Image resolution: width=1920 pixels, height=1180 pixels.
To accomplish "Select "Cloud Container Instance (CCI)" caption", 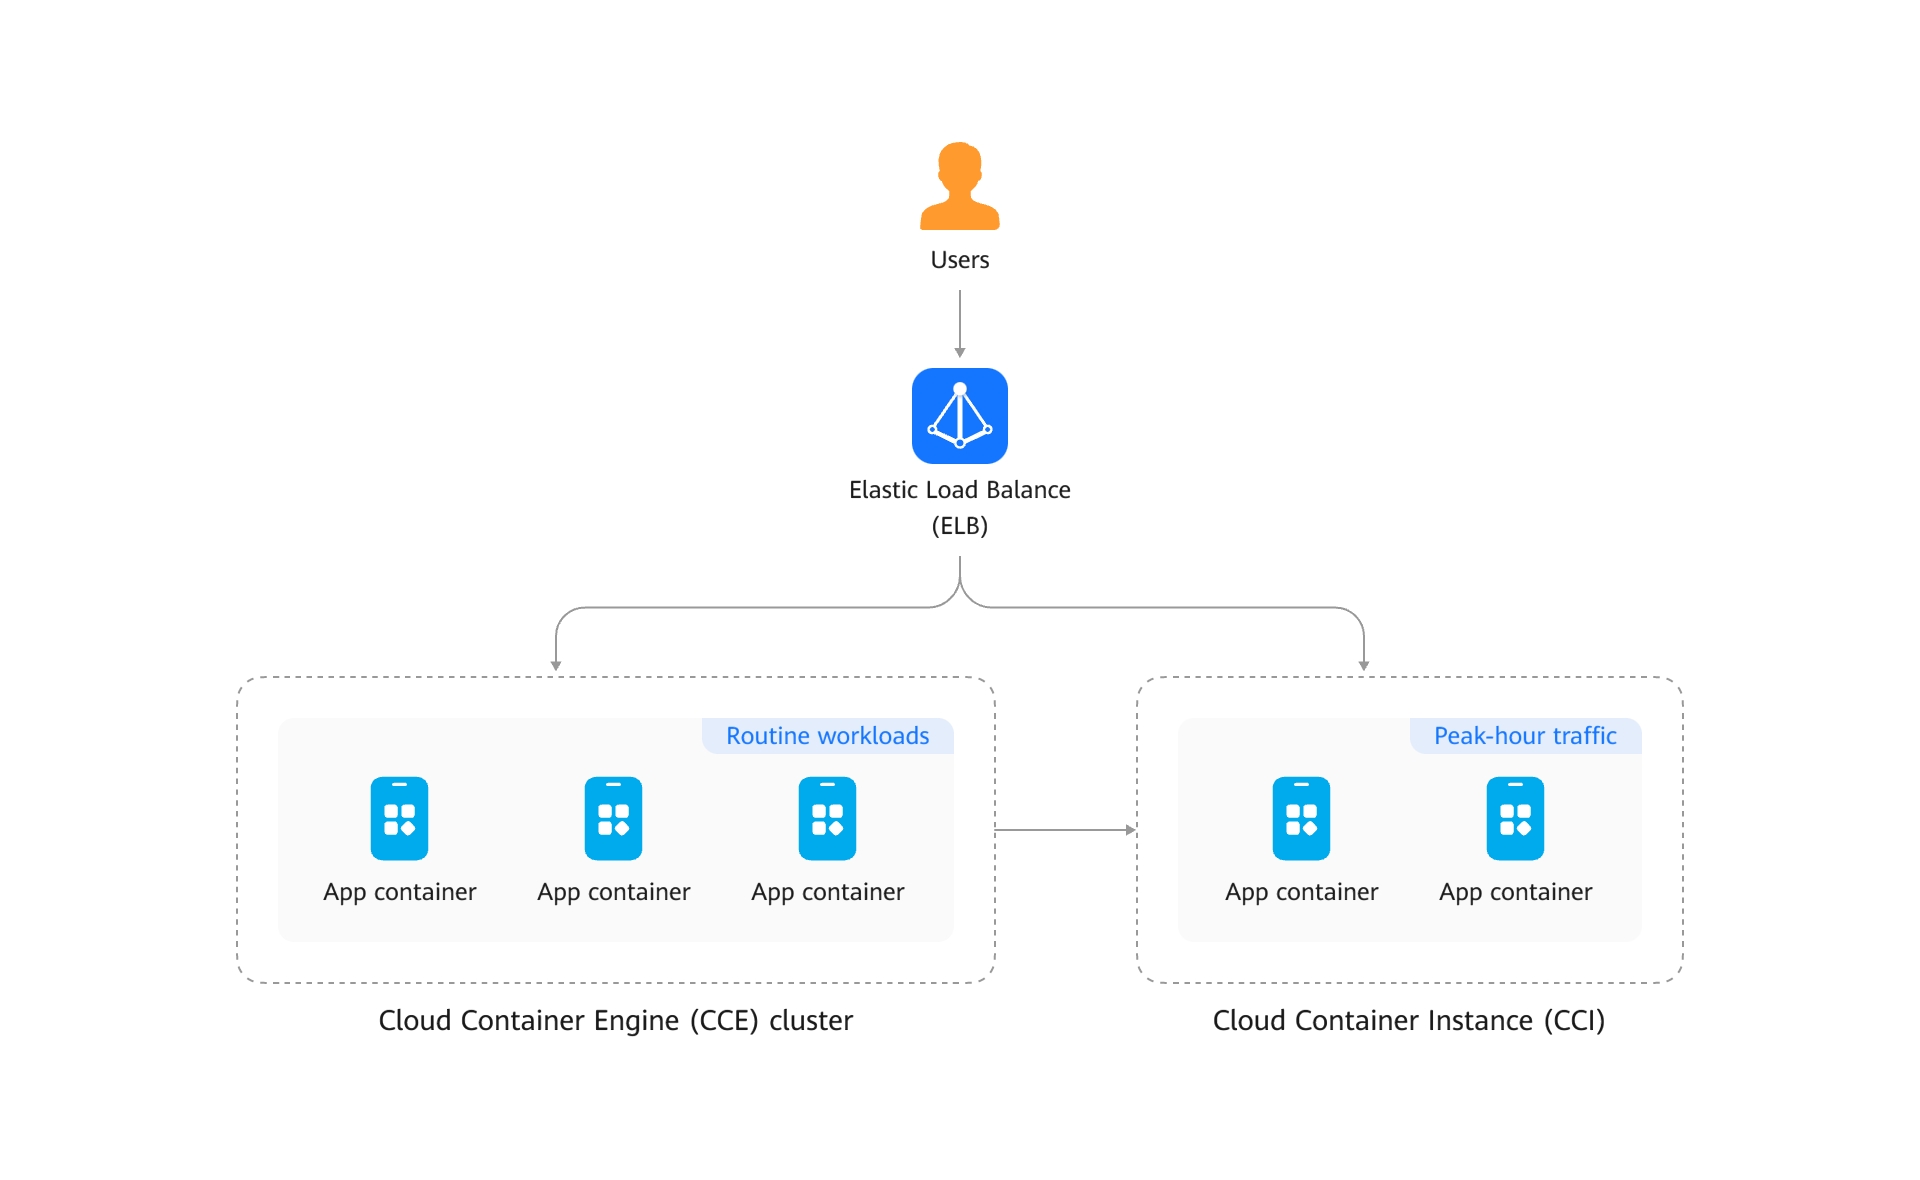I will point(1408,1021).
